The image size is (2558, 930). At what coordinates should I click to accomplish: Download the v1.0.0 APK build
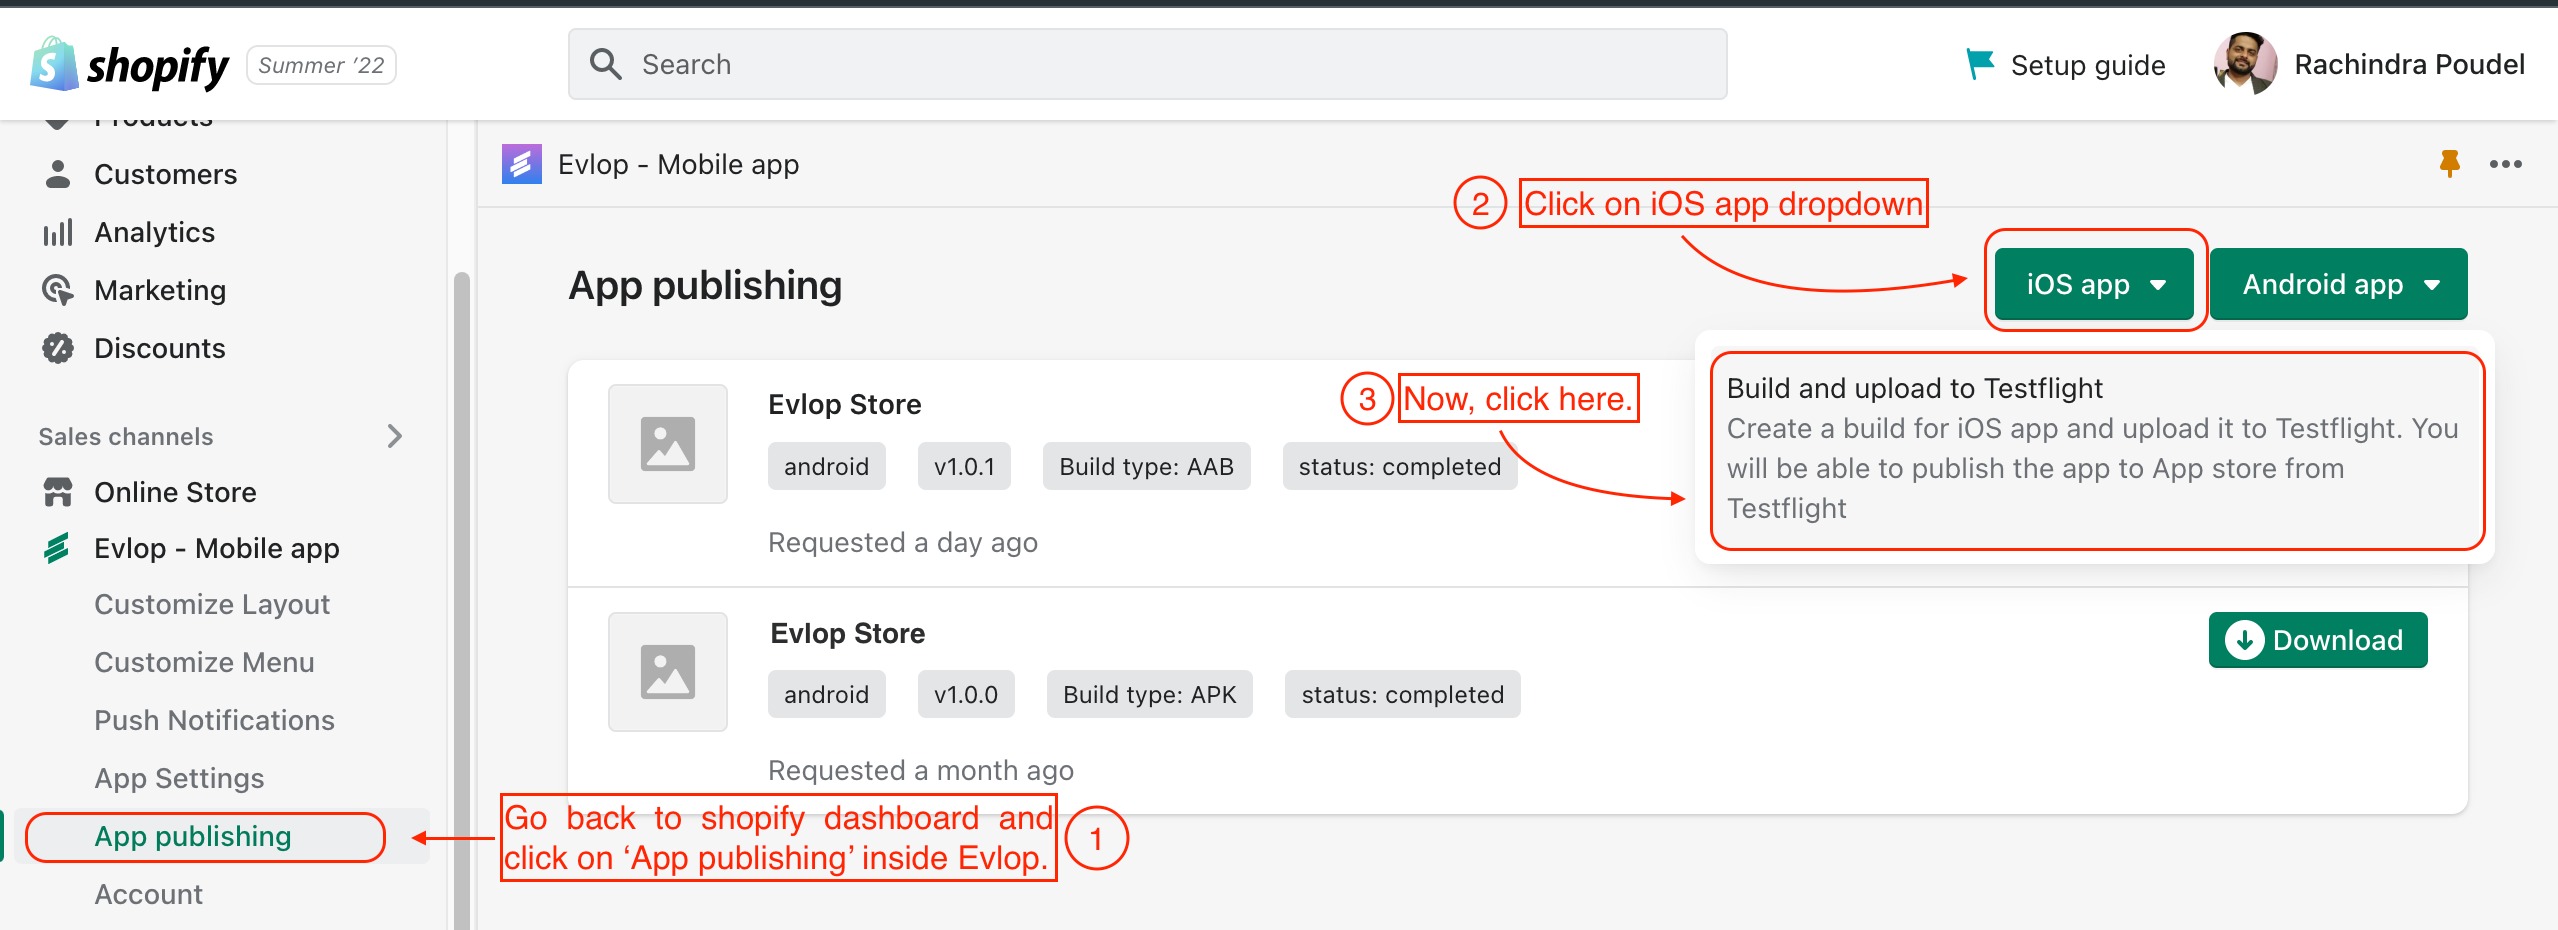click(x=2317, y=640)
